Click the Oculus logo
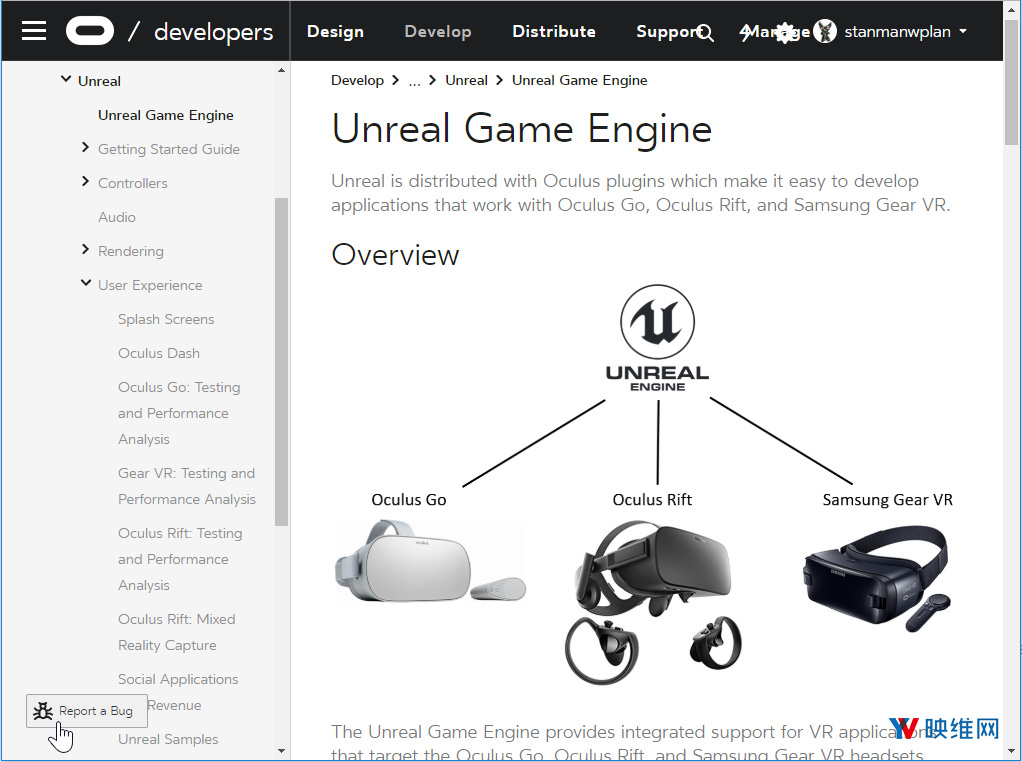The height and width of the screenshot is (762, 1022). click(x=90, y=31)
